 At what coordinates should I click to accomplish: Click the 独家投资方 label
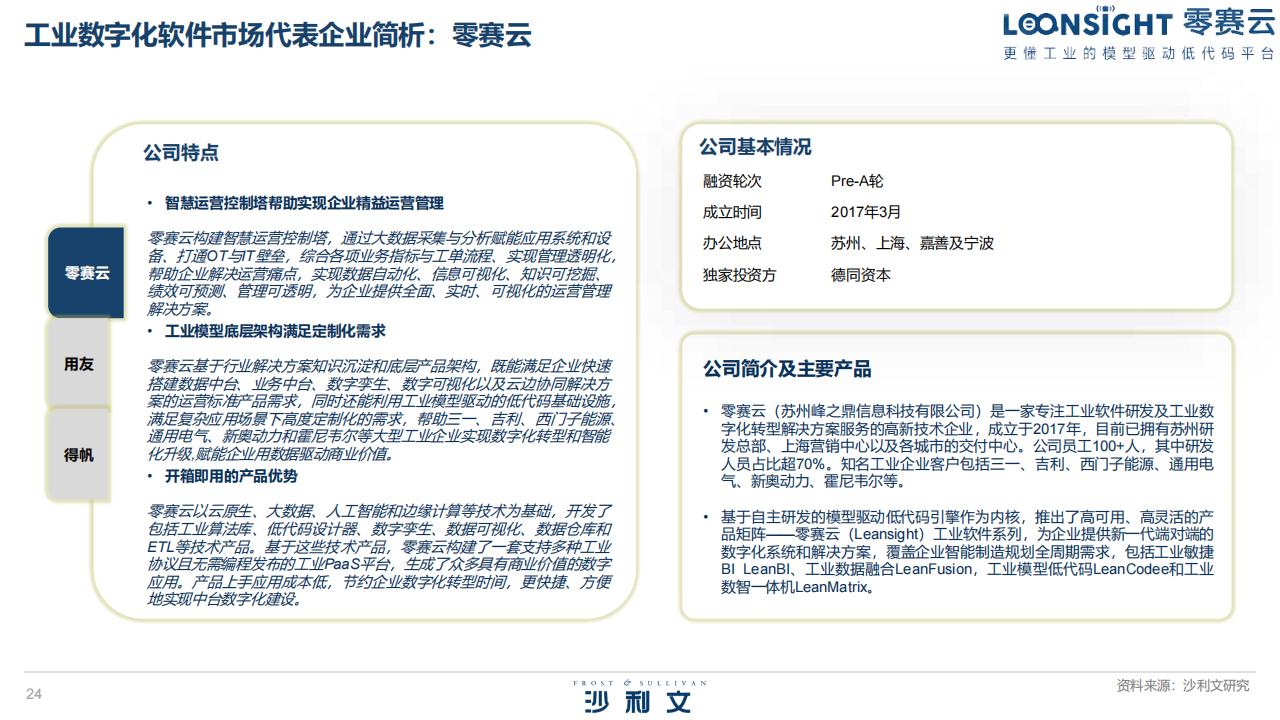[739, 275]
